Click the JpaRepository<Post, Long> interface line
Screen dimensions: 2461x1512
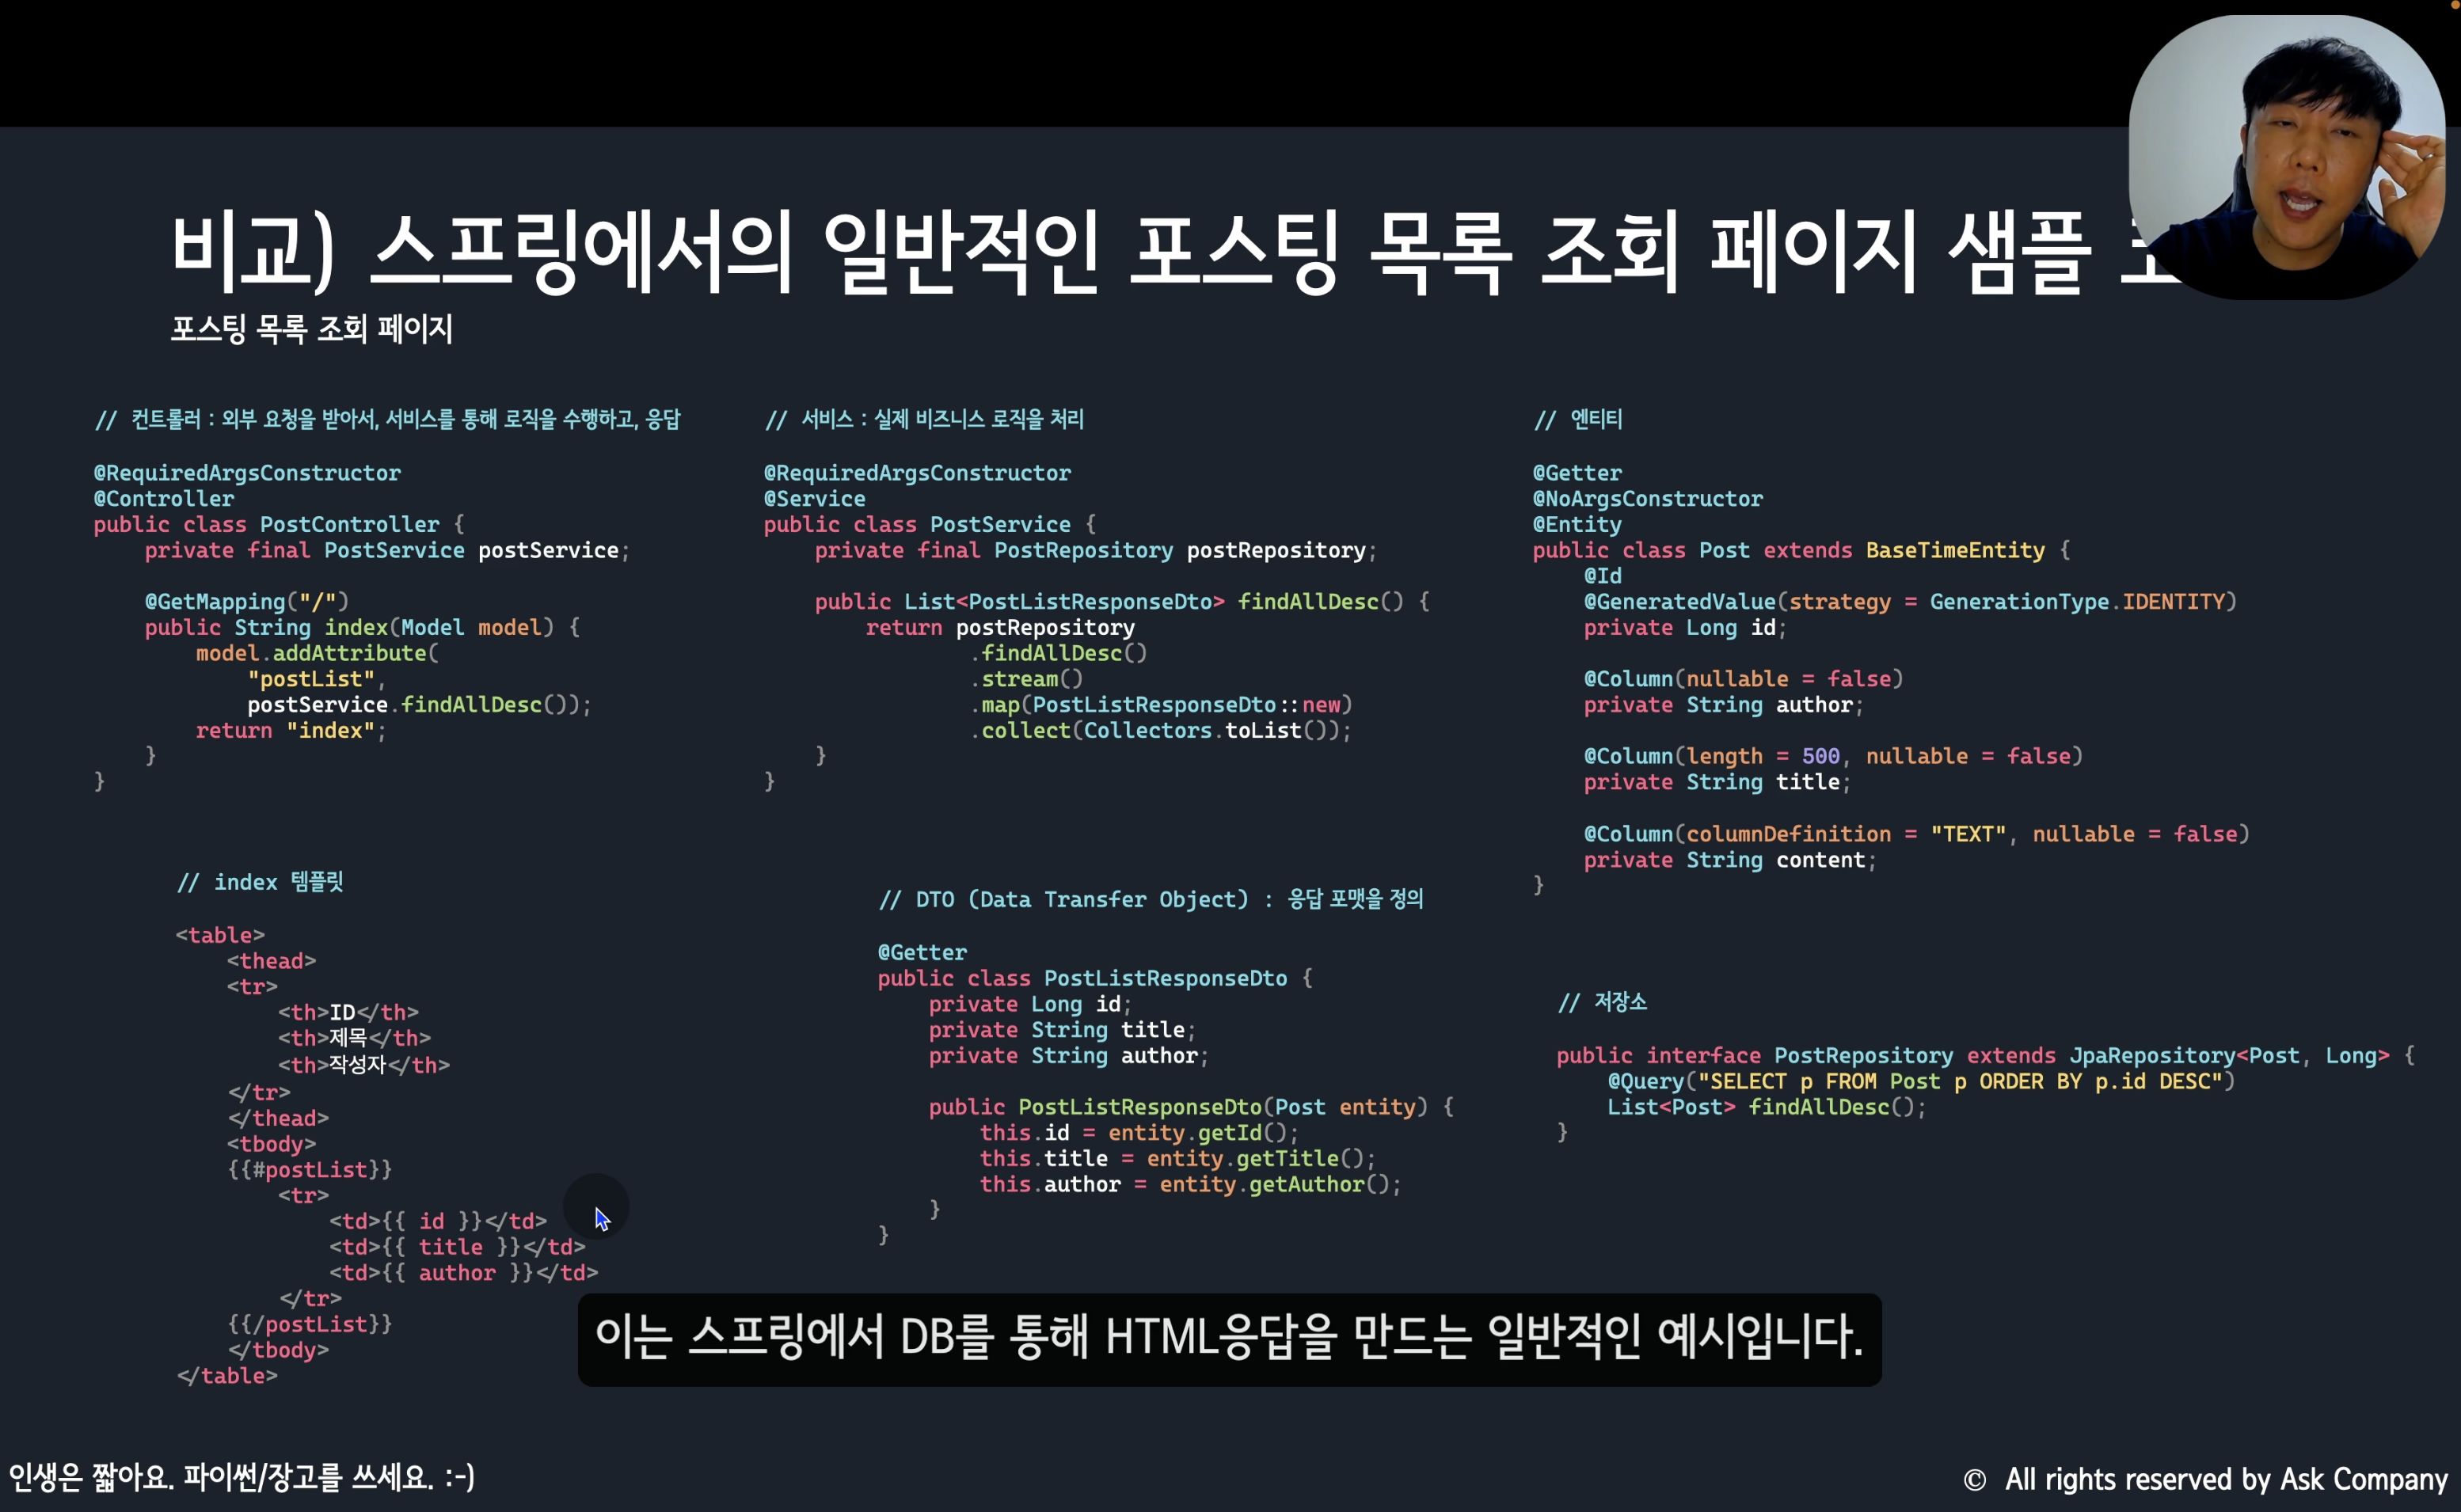click(1985, 1055)
